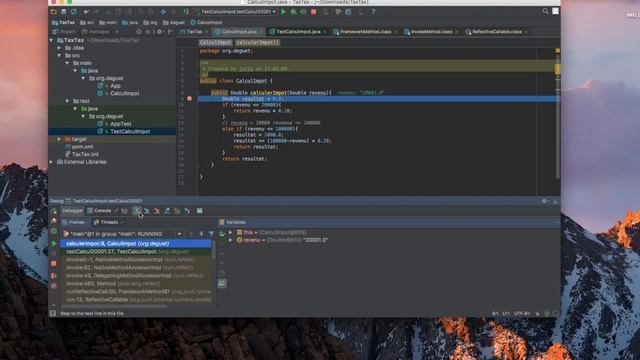Click the CalculImpot breadcrumb in navigation bar
The height and width of the screenshot is (360, 640).
[207, 22]
